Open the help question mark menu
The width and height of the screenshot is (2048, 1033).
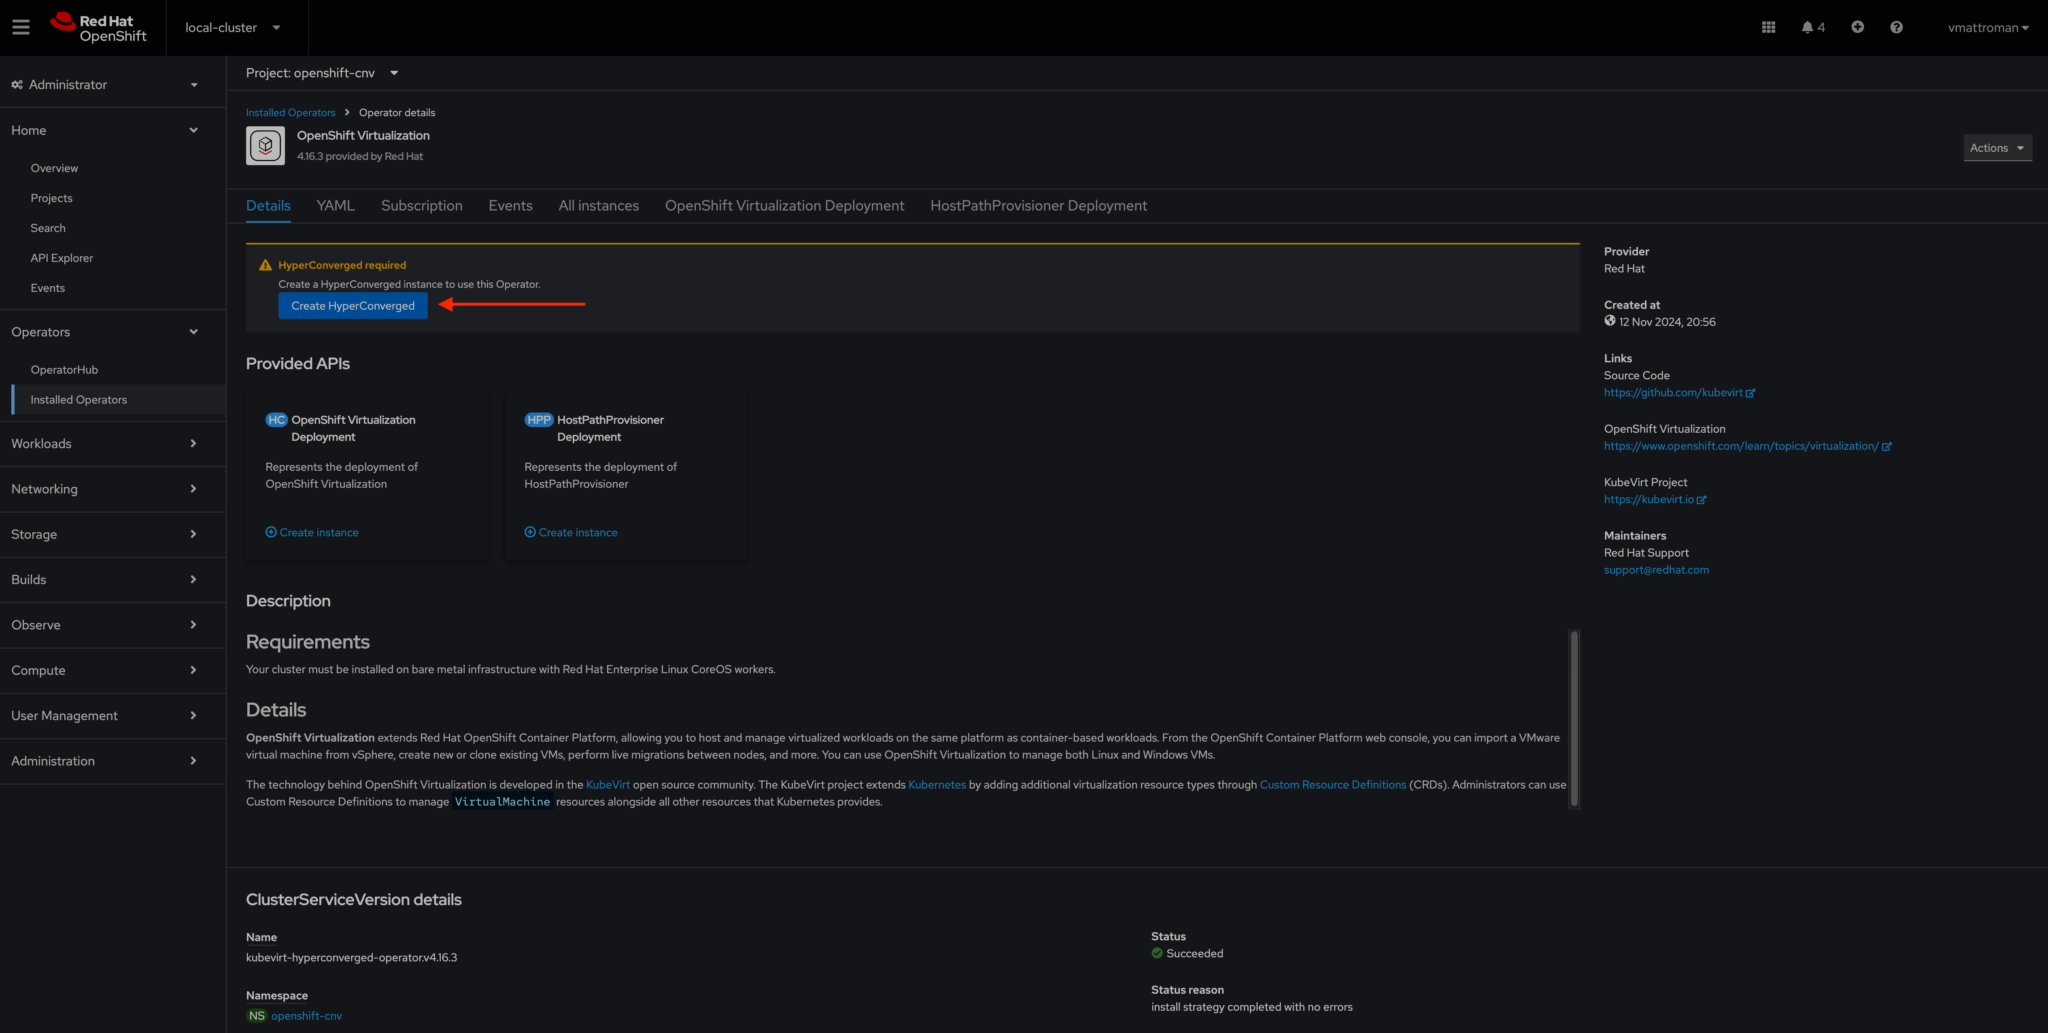coord(1896,27)
